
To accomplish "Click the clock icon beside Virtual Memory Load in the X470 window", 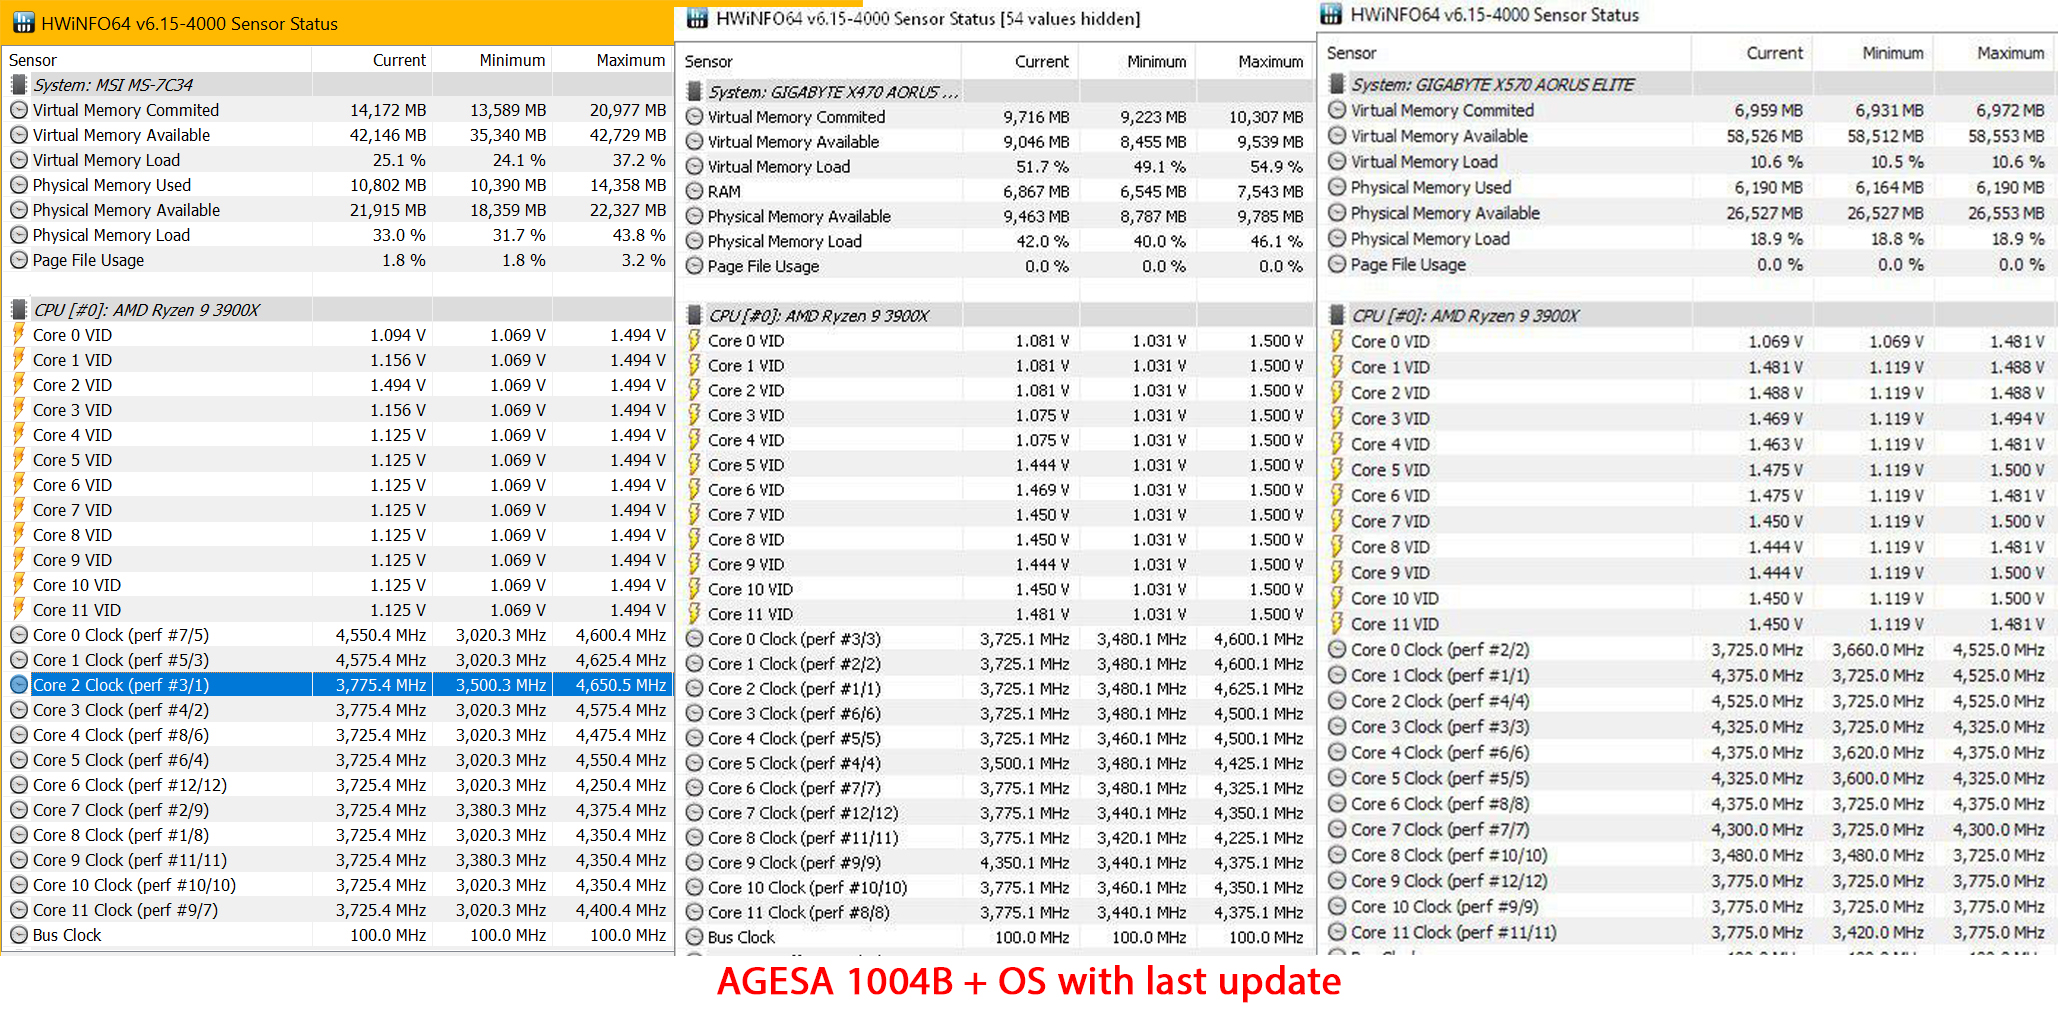I will coord(694,166).
